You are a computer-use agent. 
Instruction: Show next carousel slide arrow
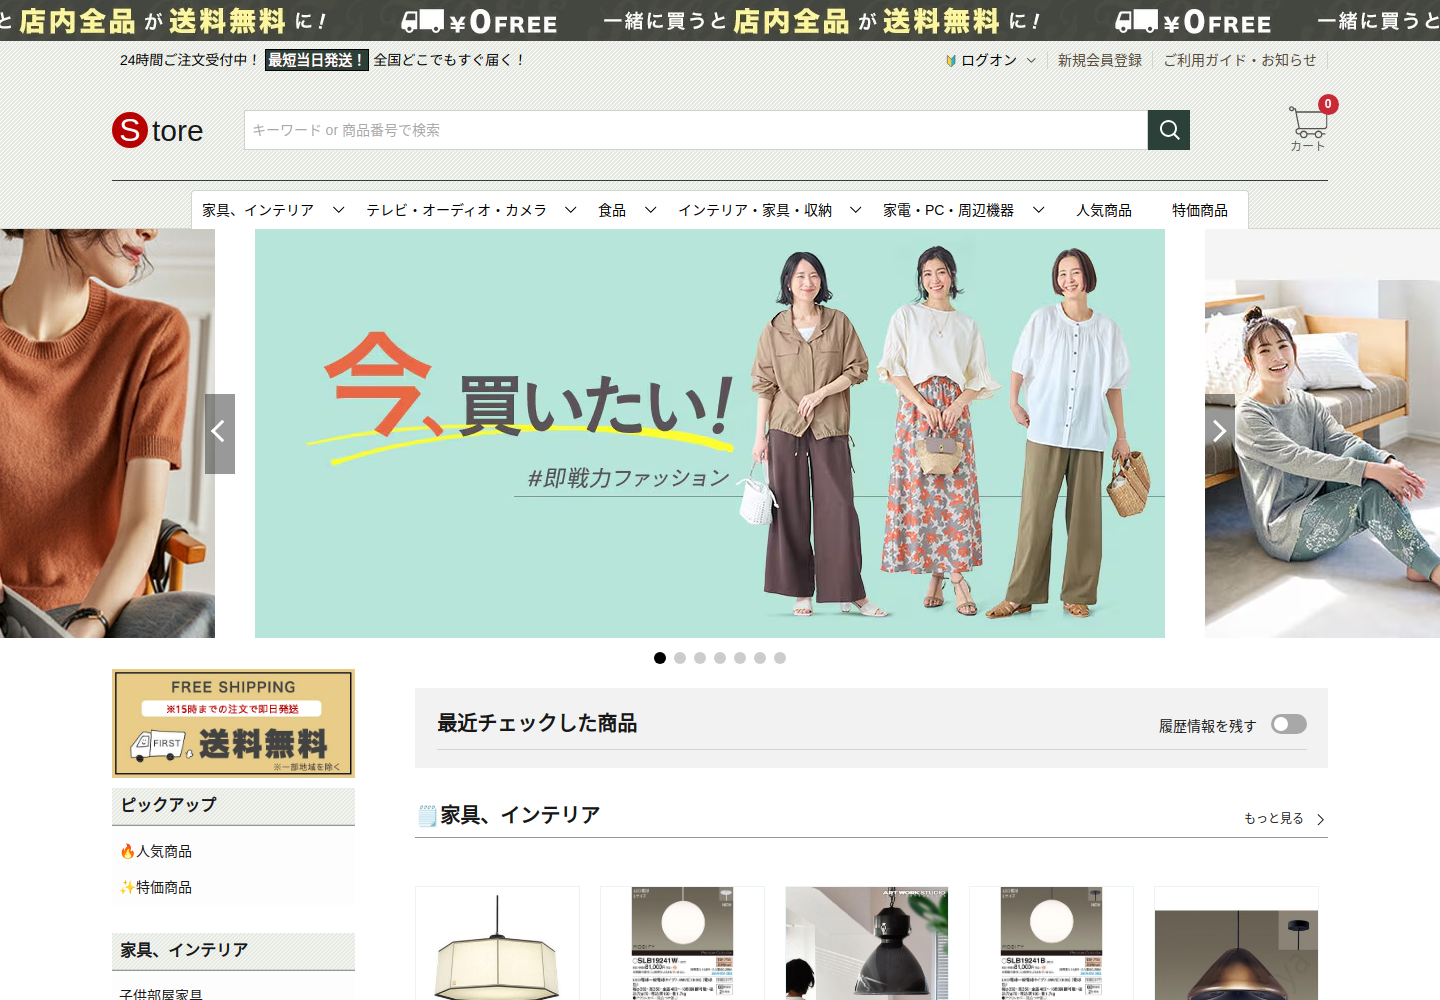pyautogui.click(x=1220, y=433)
